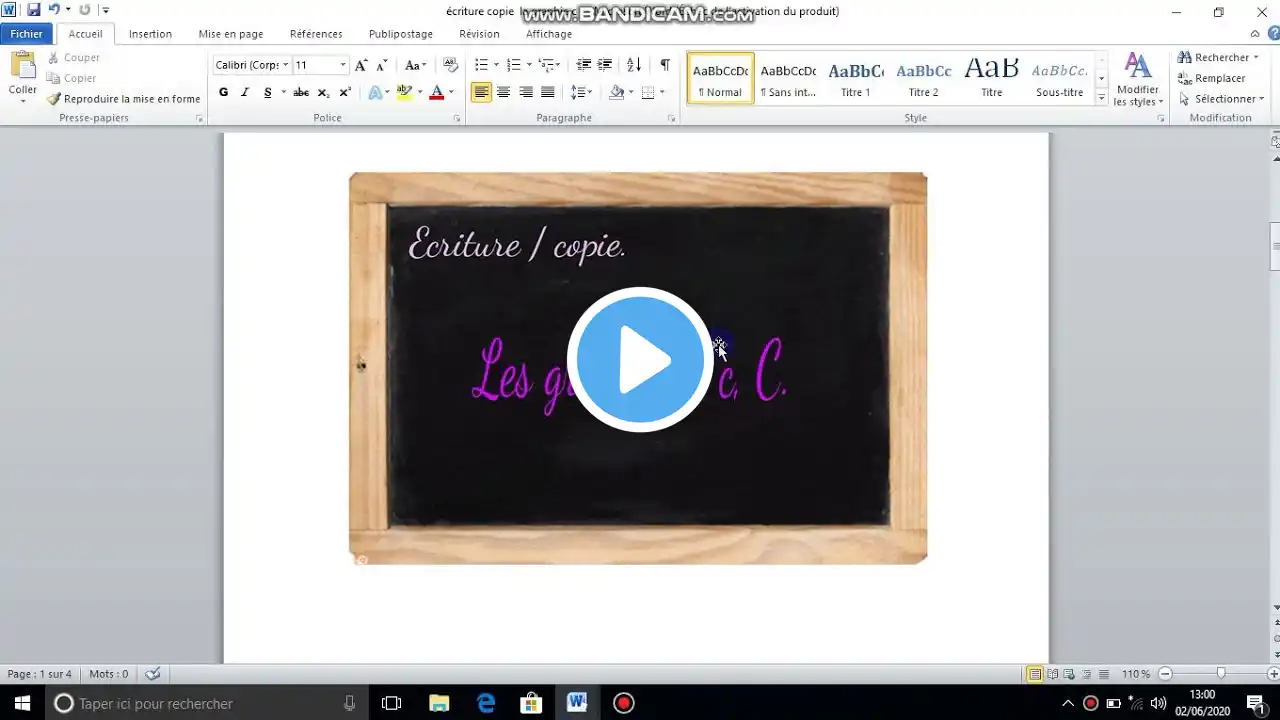Open the Police dialog launcher

click(457, 119)
